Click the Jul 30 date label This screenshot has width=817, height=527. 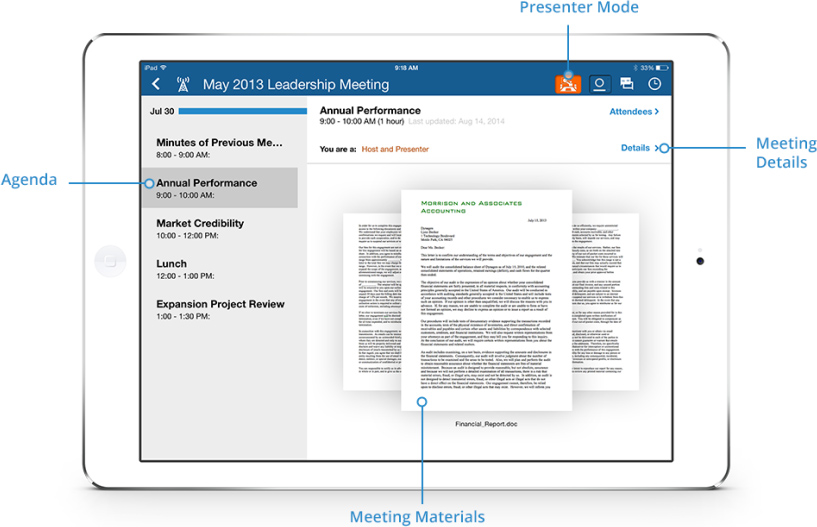coord(162,111)
